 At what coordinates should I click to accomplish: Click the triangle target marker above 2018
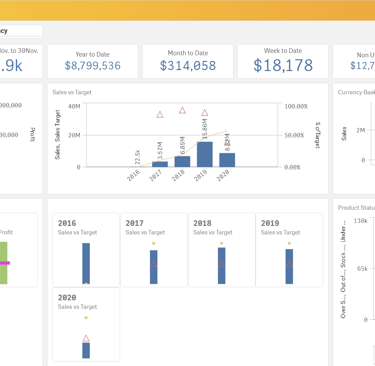point(182,110)
